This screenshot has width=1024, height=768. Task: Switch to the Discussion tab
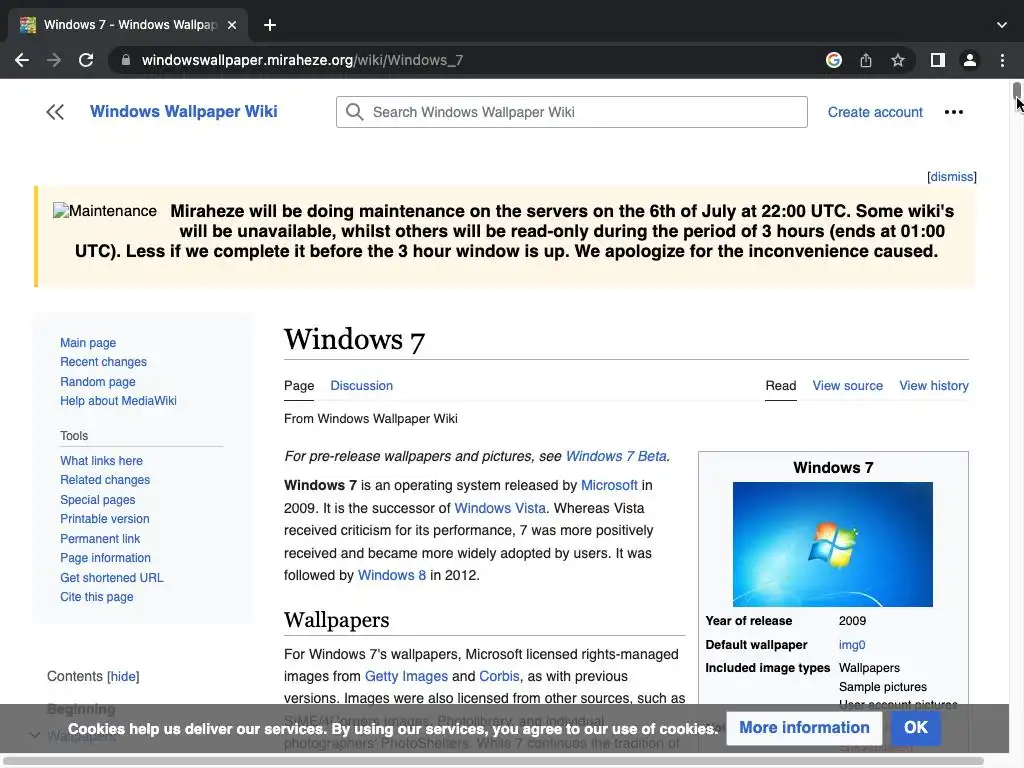(361, 386)
